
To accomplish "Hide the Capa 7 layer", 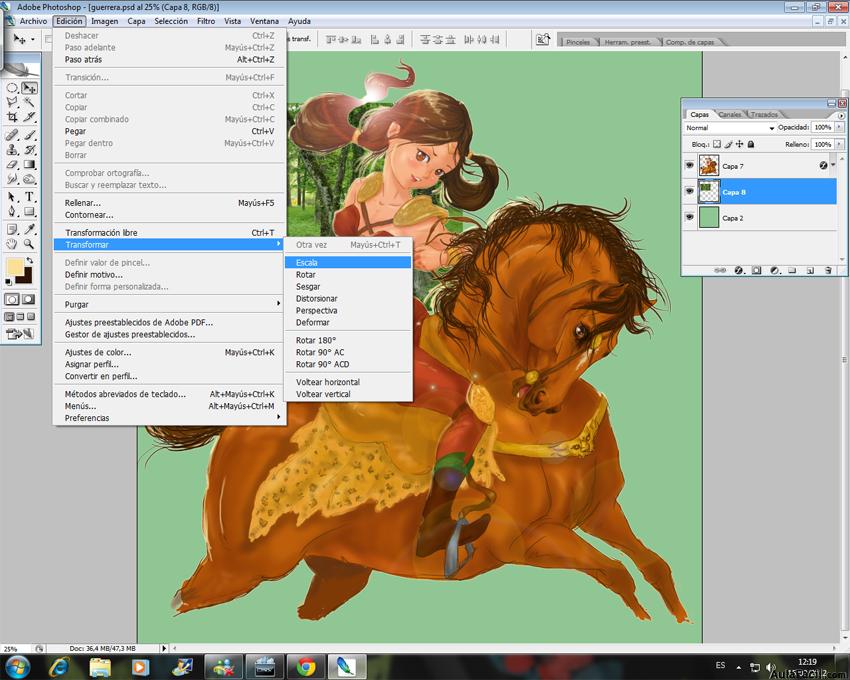I will (x=690, y=165).
